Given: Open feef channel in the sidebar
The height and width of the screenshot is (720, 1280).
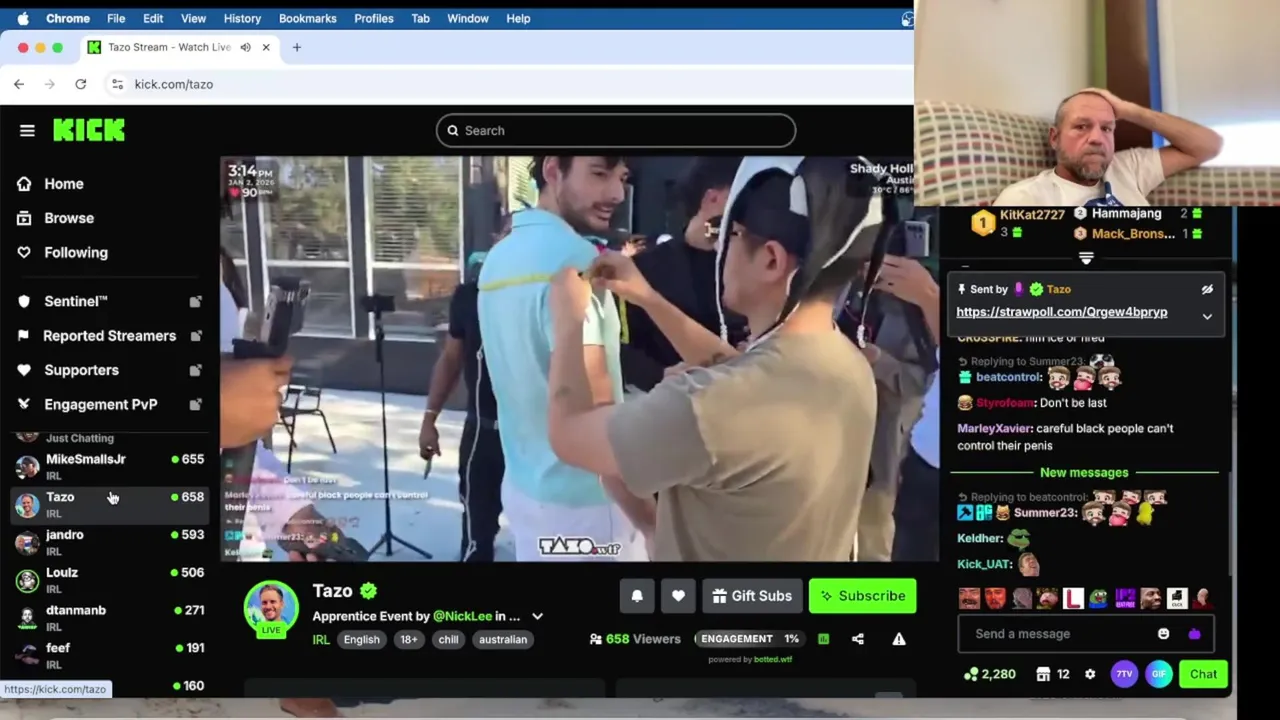Looking at the screenshot, I should [x=110, y=655].
